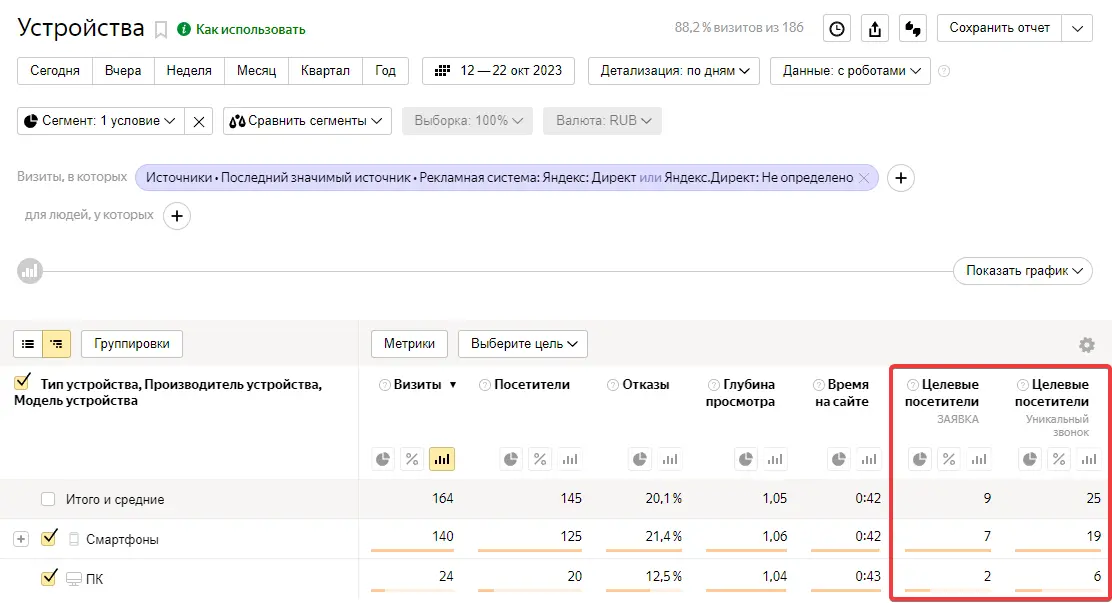This screenshot has height=603, width=1112.
Task: Select pie chart icon under Визиты
Action: click(x=383, y=459)
